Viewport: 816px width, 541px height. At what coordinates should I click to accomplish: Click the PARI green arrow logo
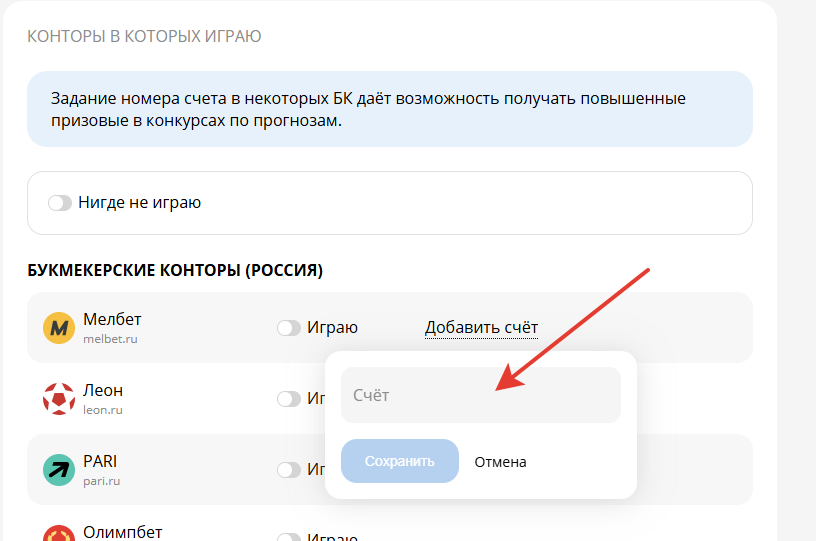pos(59,470)
